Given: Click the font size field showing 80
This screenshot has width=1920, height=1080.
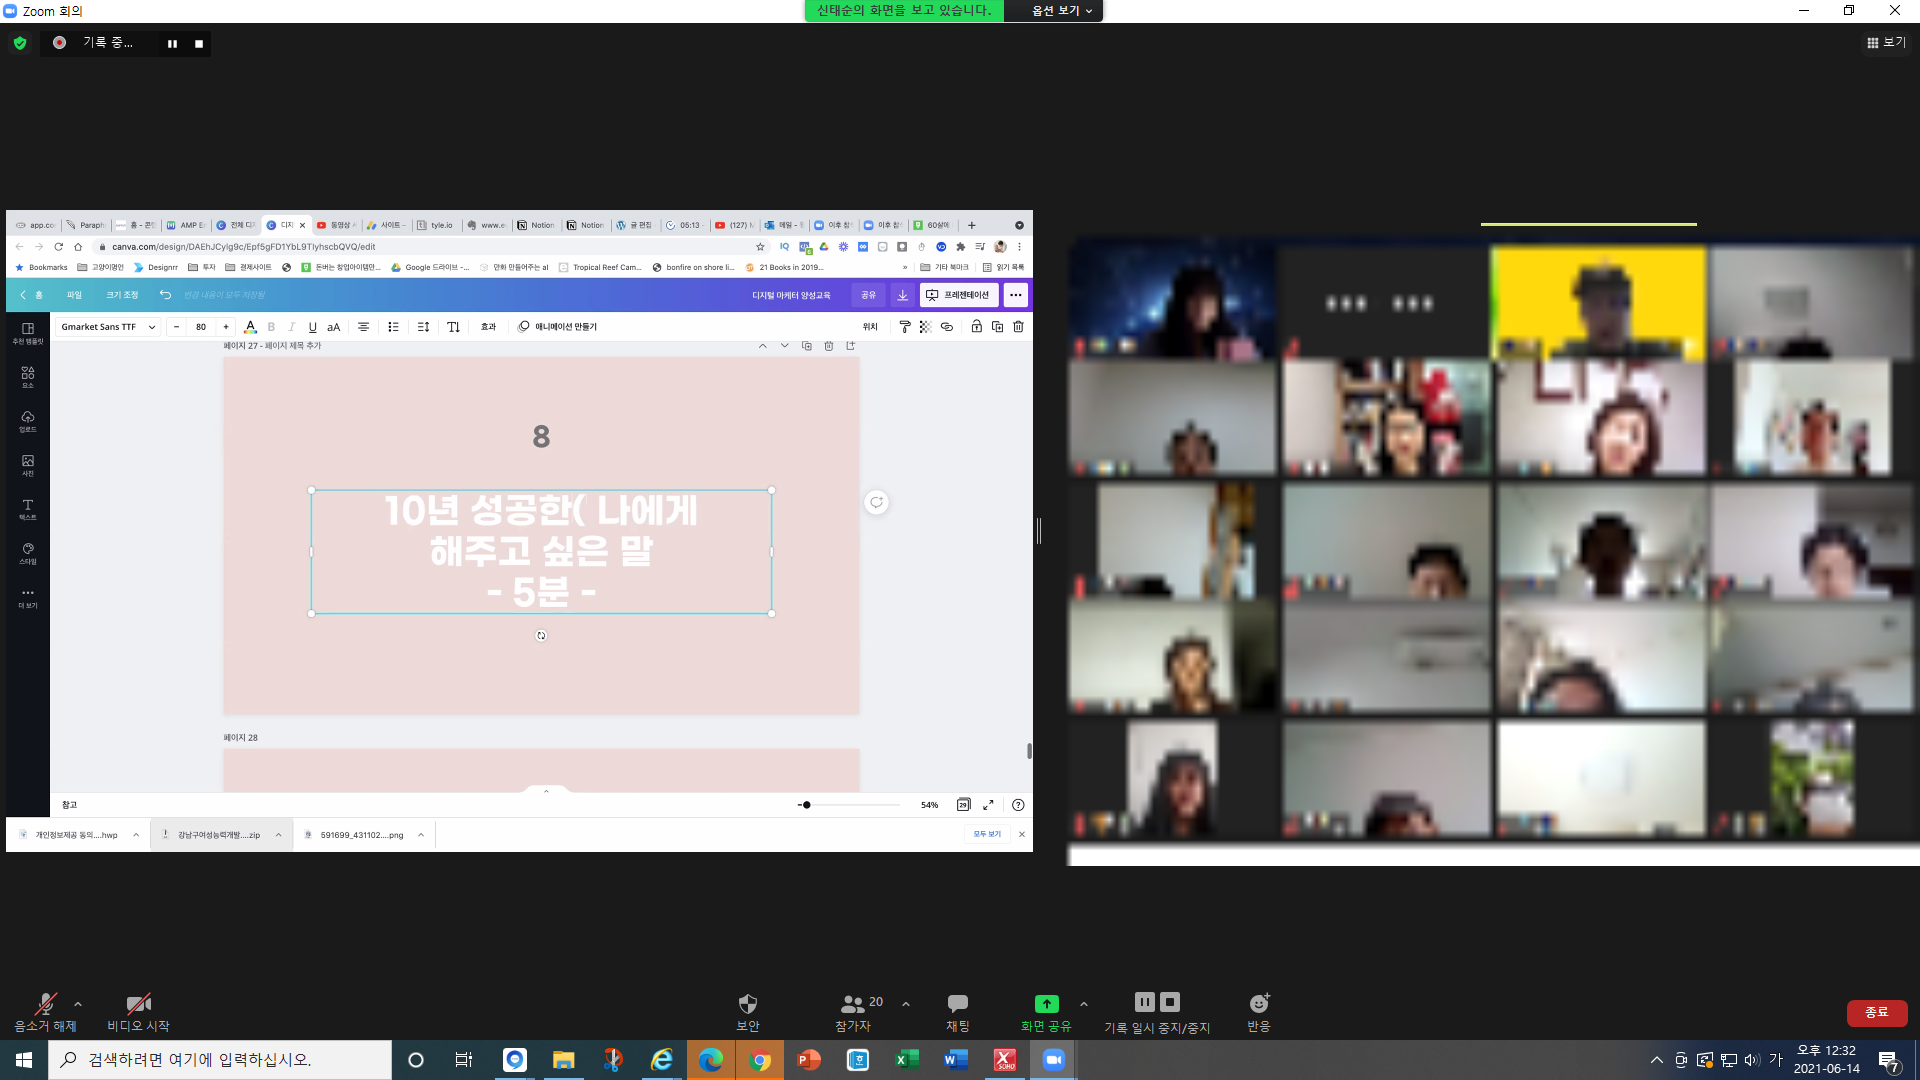Looking at the screenshot, I should 201,327.
